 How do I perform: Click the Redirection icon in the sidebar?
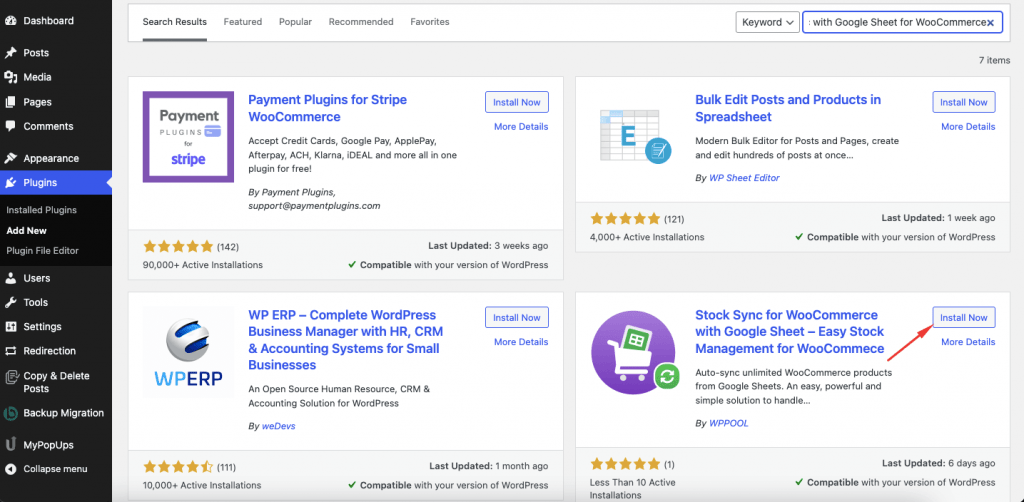[x=10, y=351]
